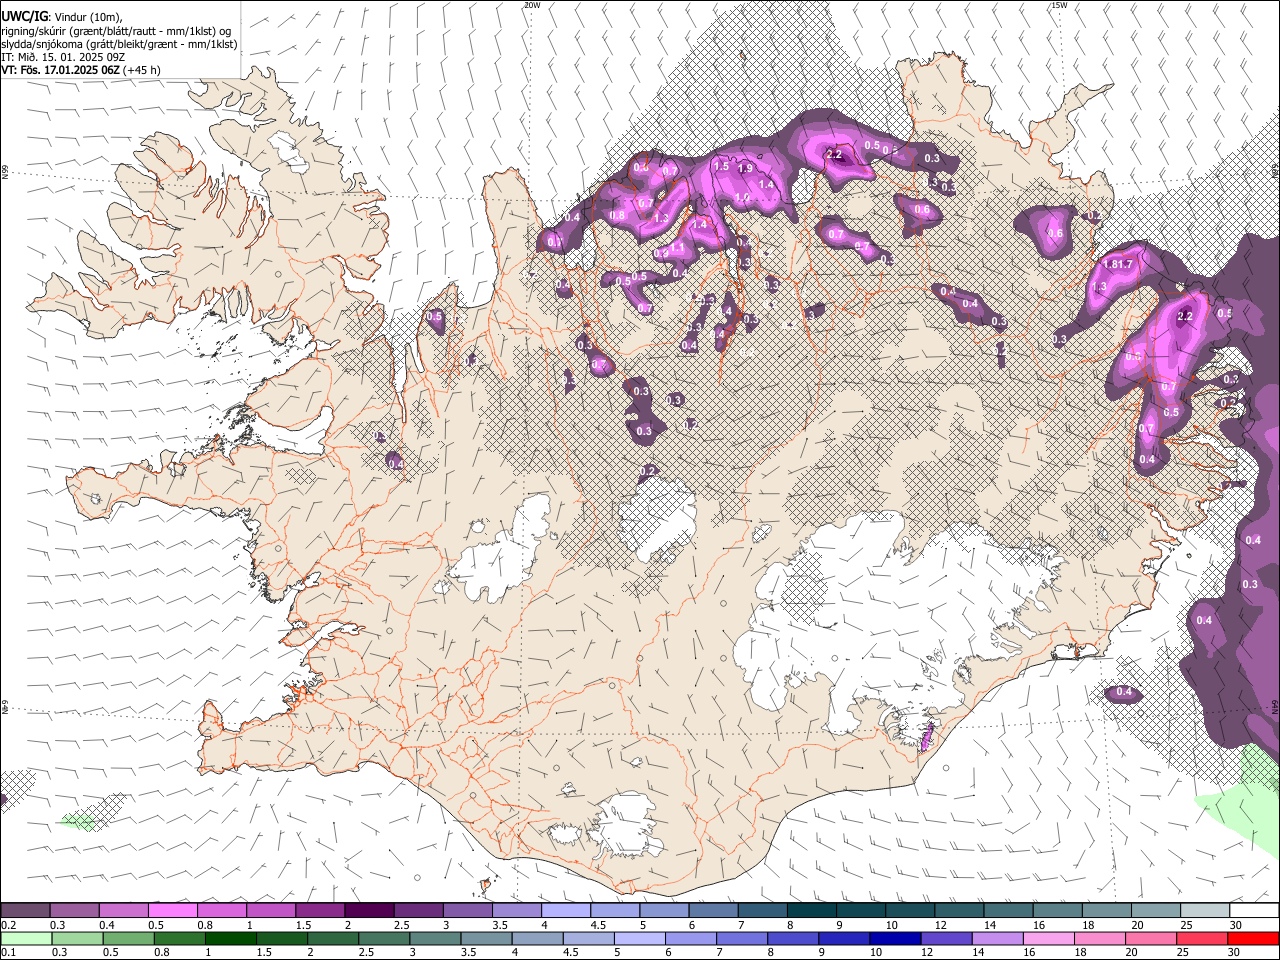The height and width of the screenshot is (960, 1280).
Task: Select the 0.5 swatch in green rain scale
Action: [128, 938]
